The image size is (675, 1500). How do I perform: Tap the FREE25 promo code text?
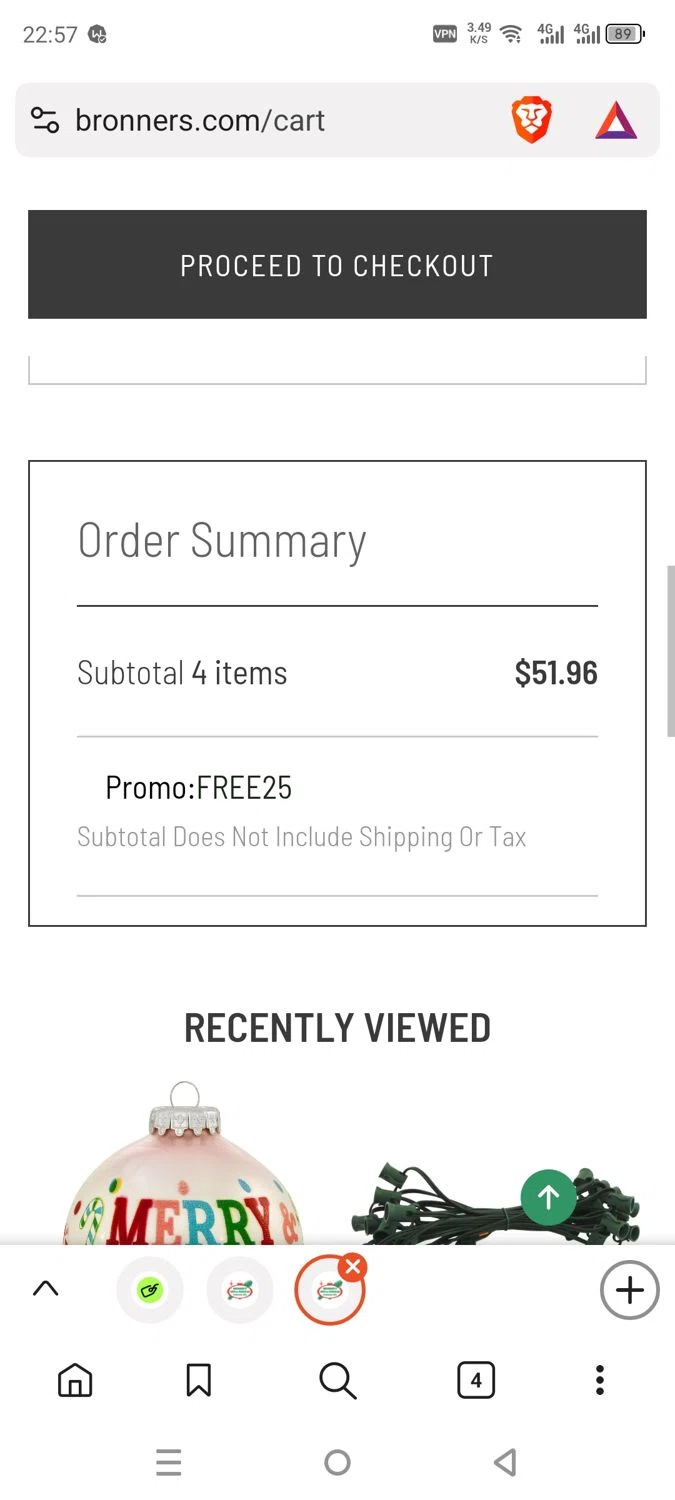click(x=244, y=788)
